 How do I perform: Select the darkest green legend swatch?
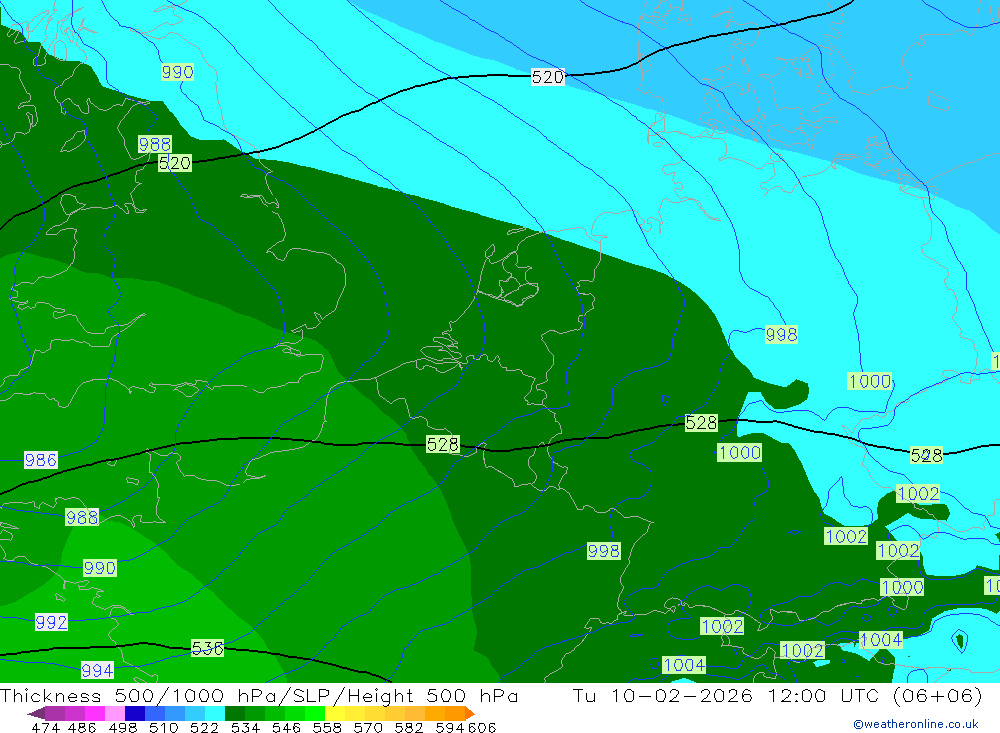coord(235,713)
